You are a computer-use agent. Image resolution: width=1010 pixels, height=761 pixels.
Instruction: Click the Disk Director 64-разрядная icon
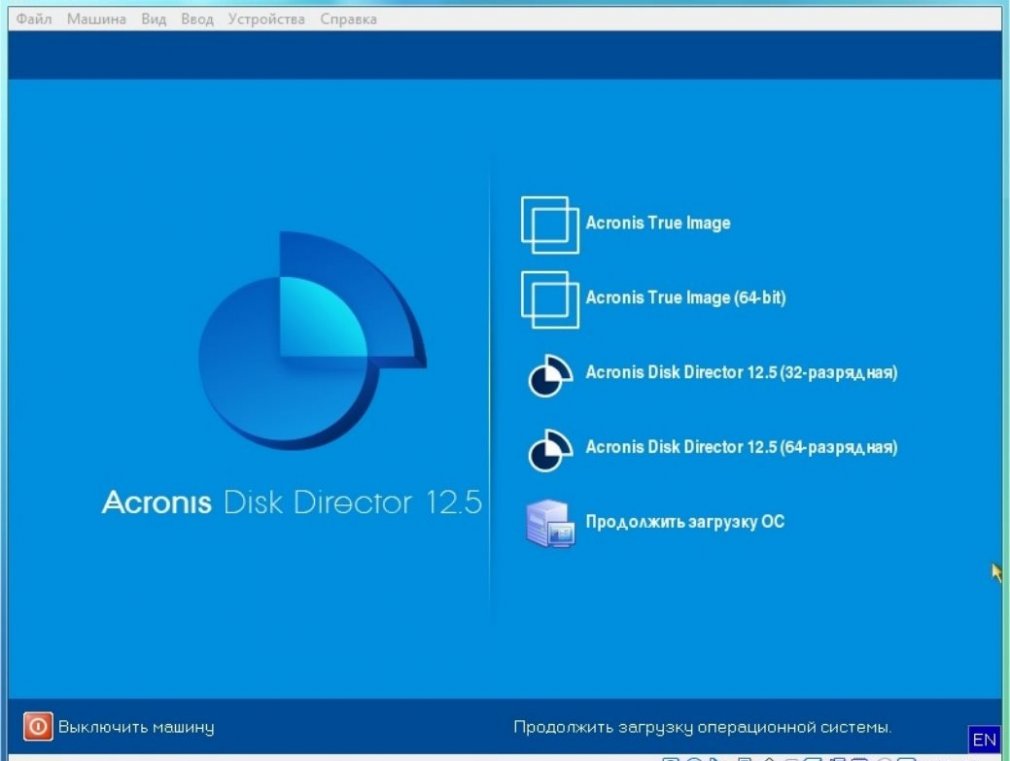tap(550, 450)
